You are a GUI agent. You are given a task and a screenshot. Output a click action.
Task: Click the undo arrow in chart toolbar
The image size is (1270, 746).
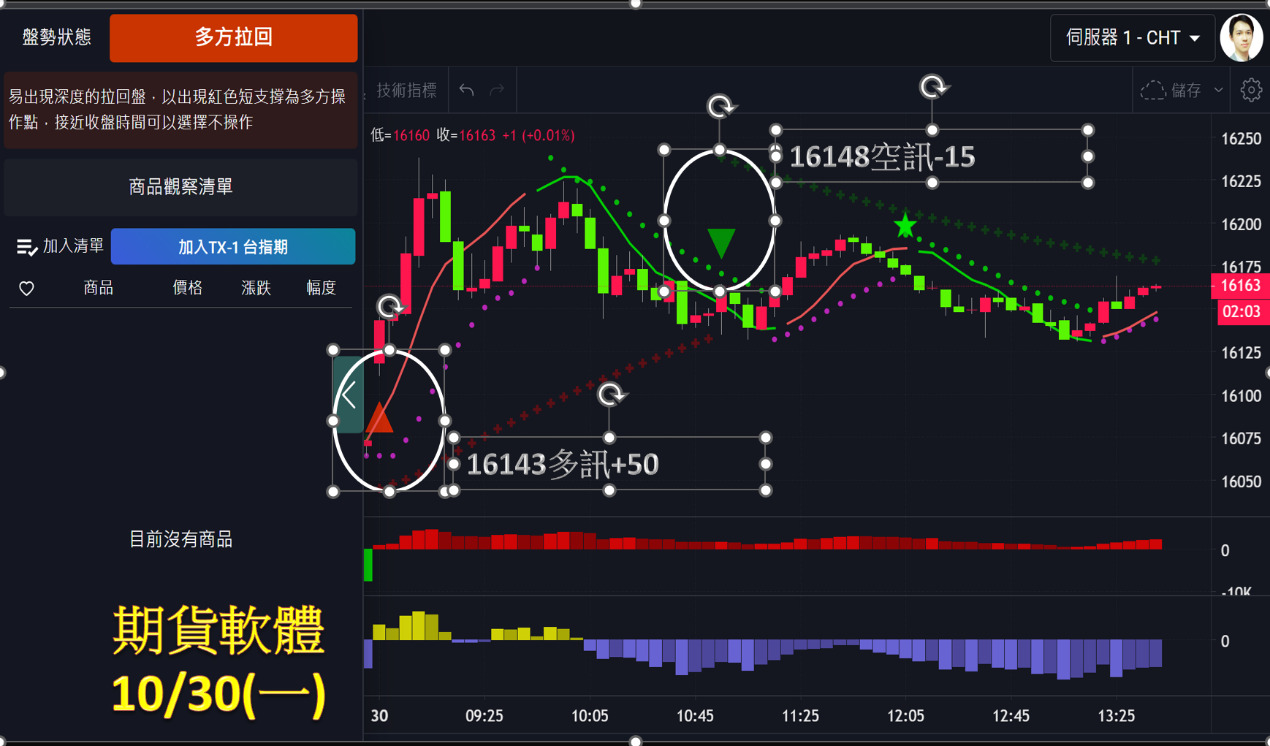(x=467, y=90)
